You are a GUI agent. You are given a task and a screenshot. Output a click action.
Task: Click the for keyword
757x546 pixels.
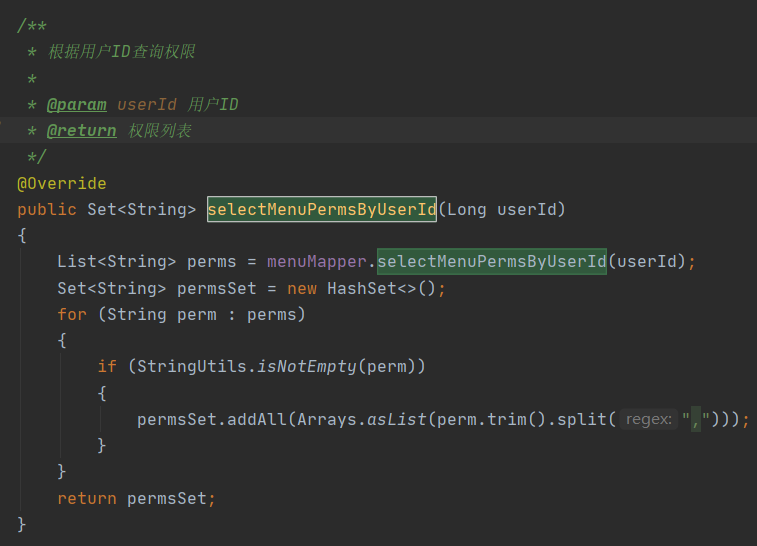[x=72, y=315]
